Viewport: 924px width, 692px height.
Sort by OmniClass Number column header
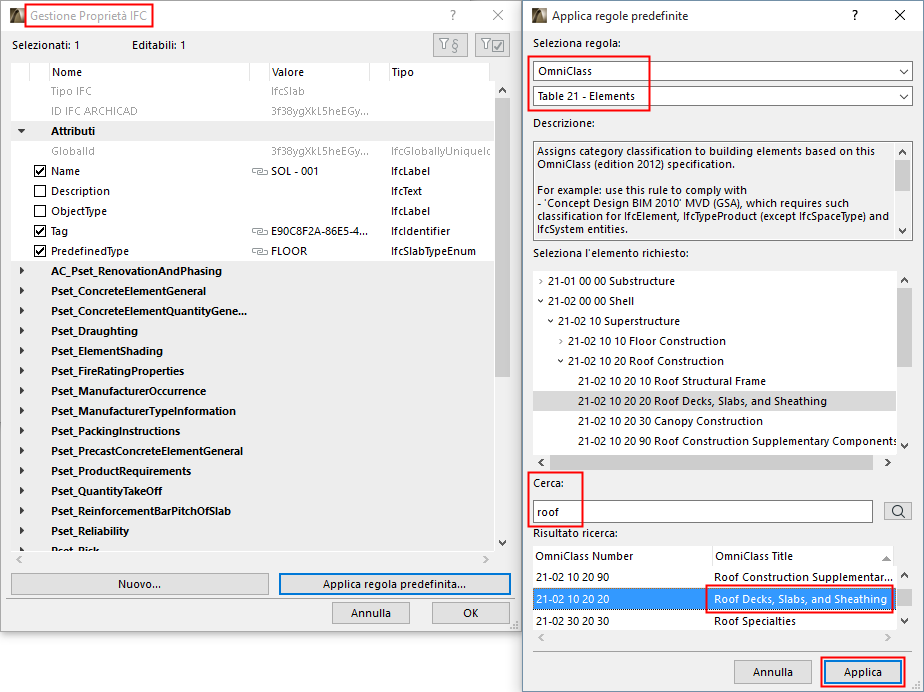[622, 556]
